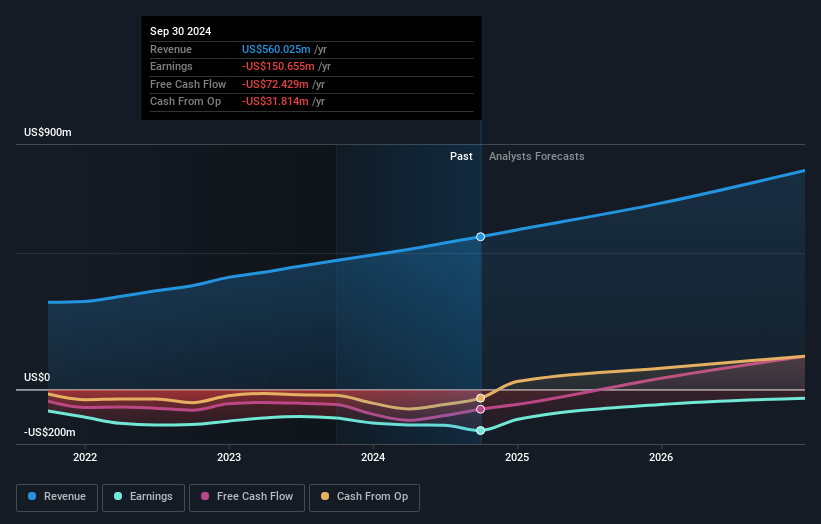This screenshot has height=524, width=821.
Task: Click the pink Free Cash Flow legend dot
Action: [205, 496]
